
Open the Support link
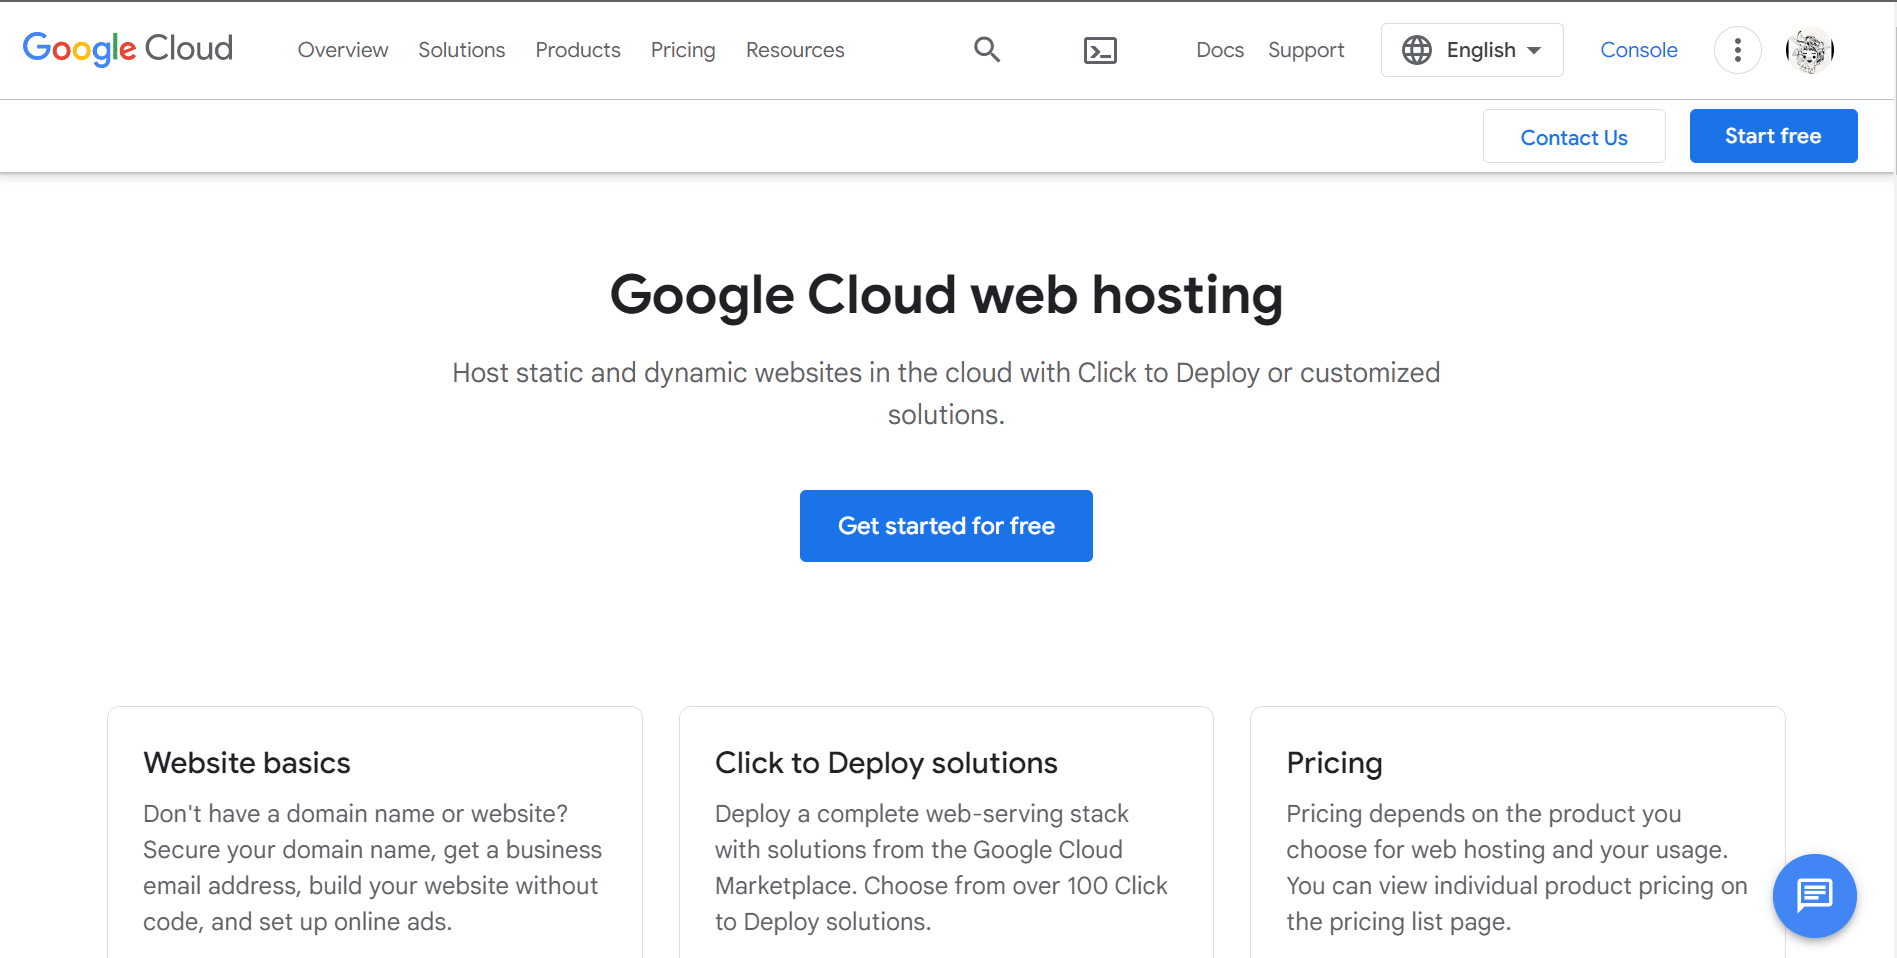1306,50
